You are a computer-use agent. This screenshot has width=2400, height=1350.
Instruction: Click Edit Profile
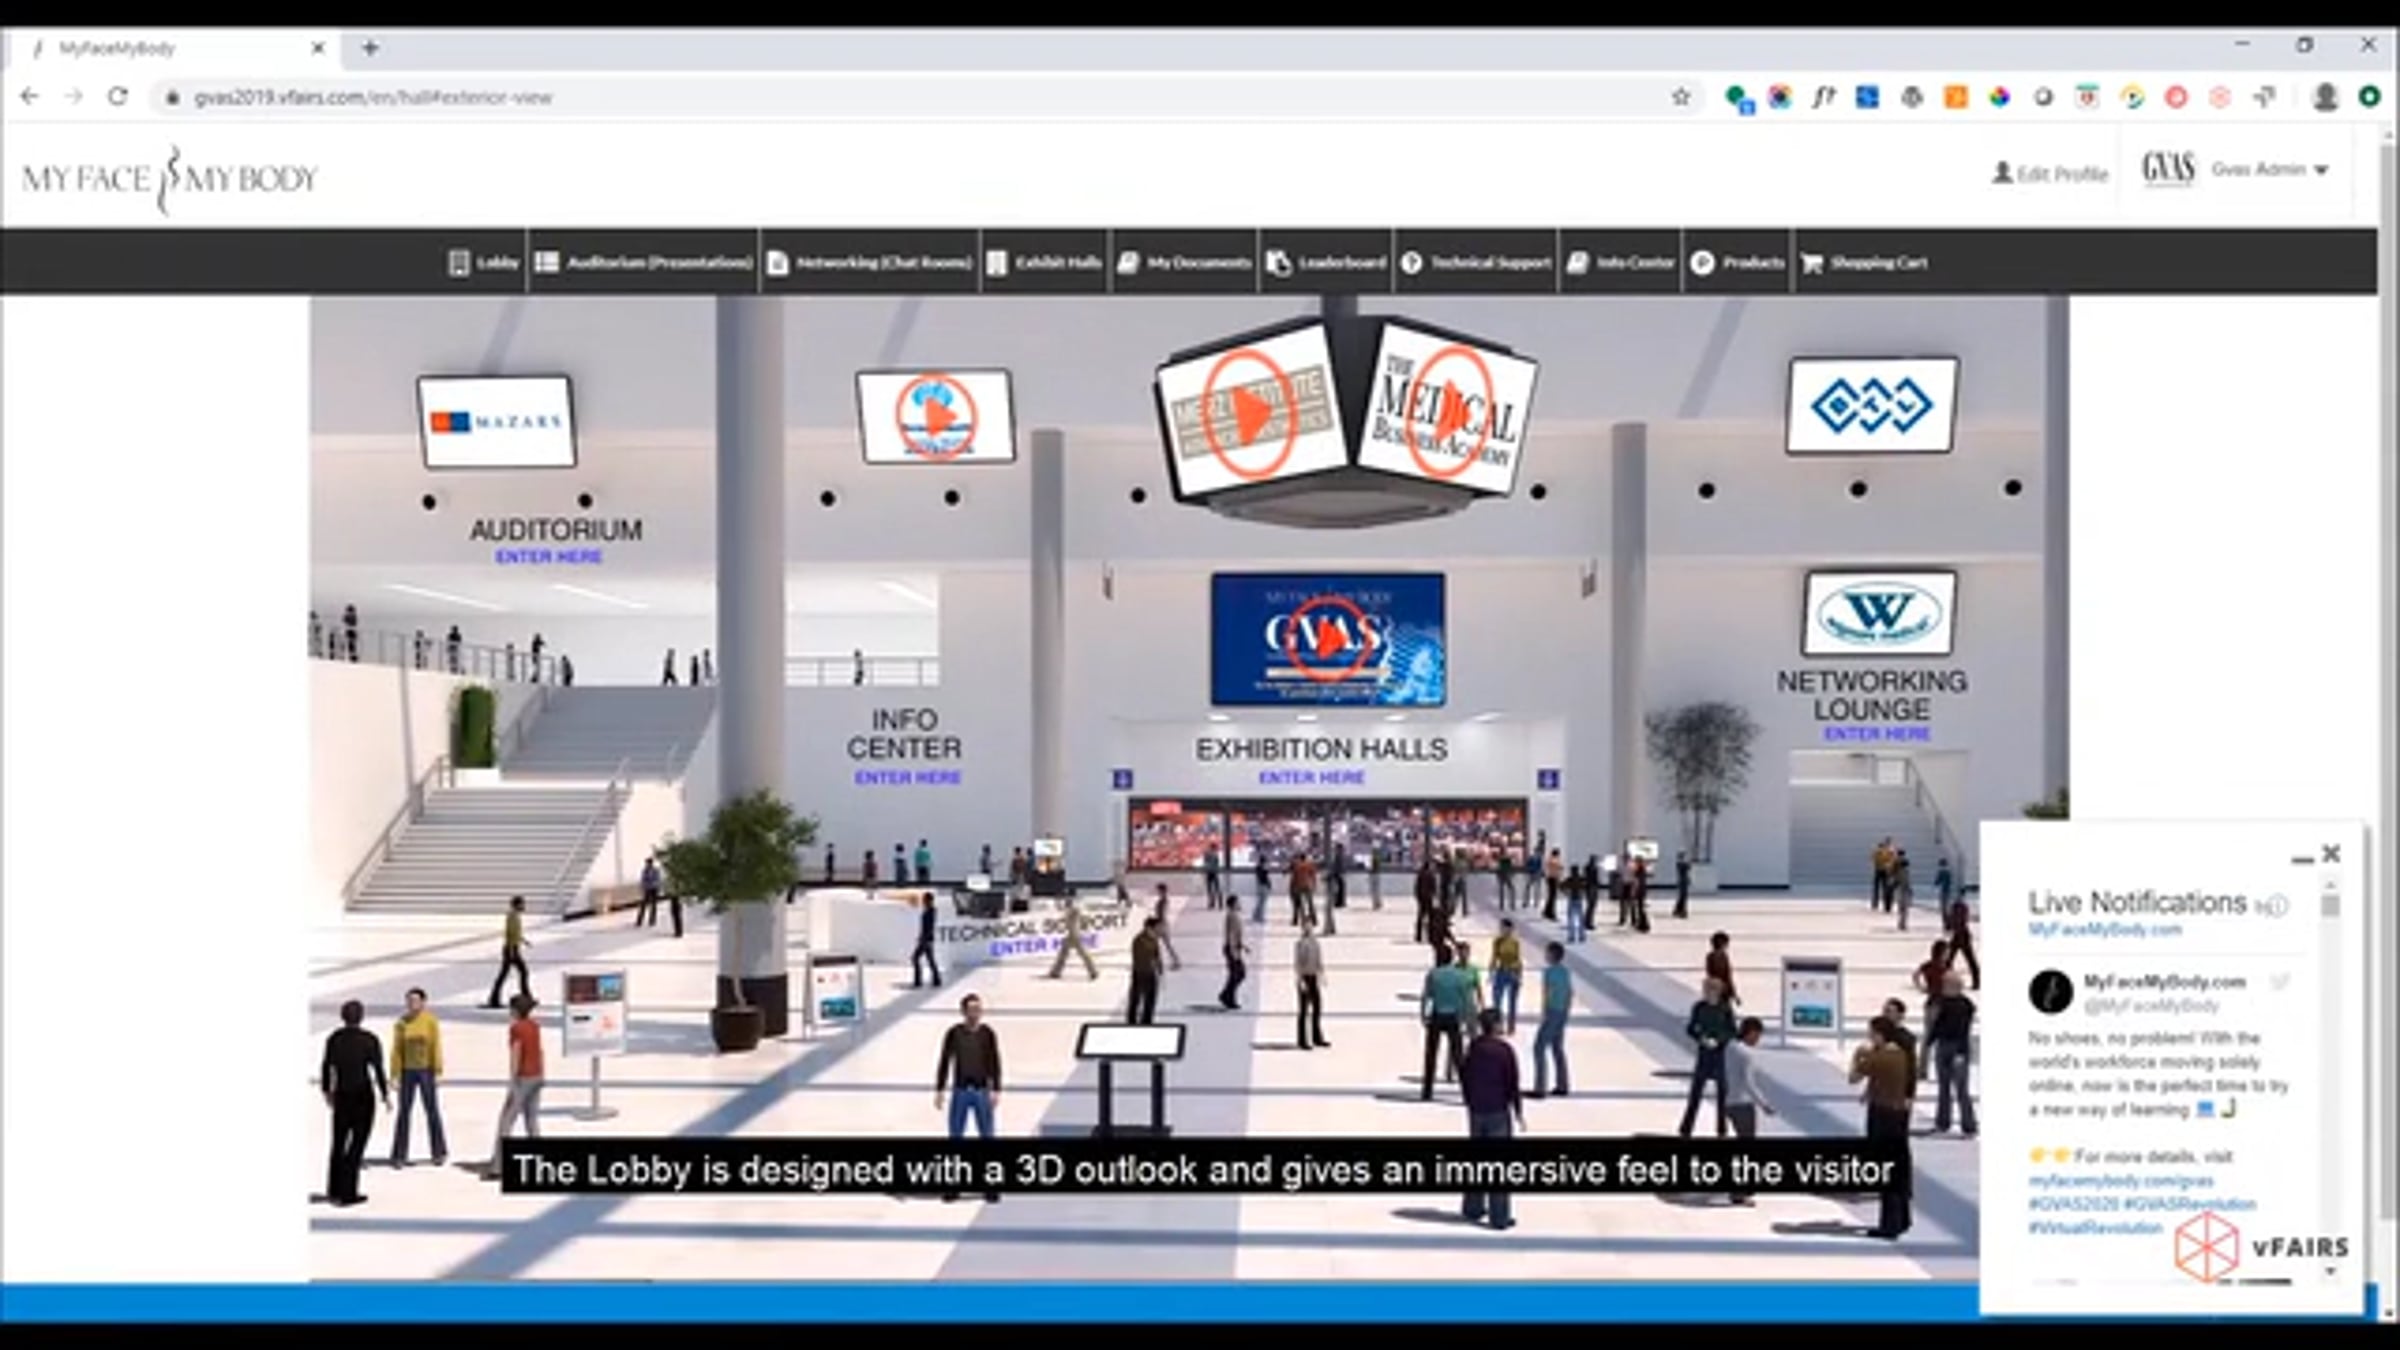(2050, 174)
